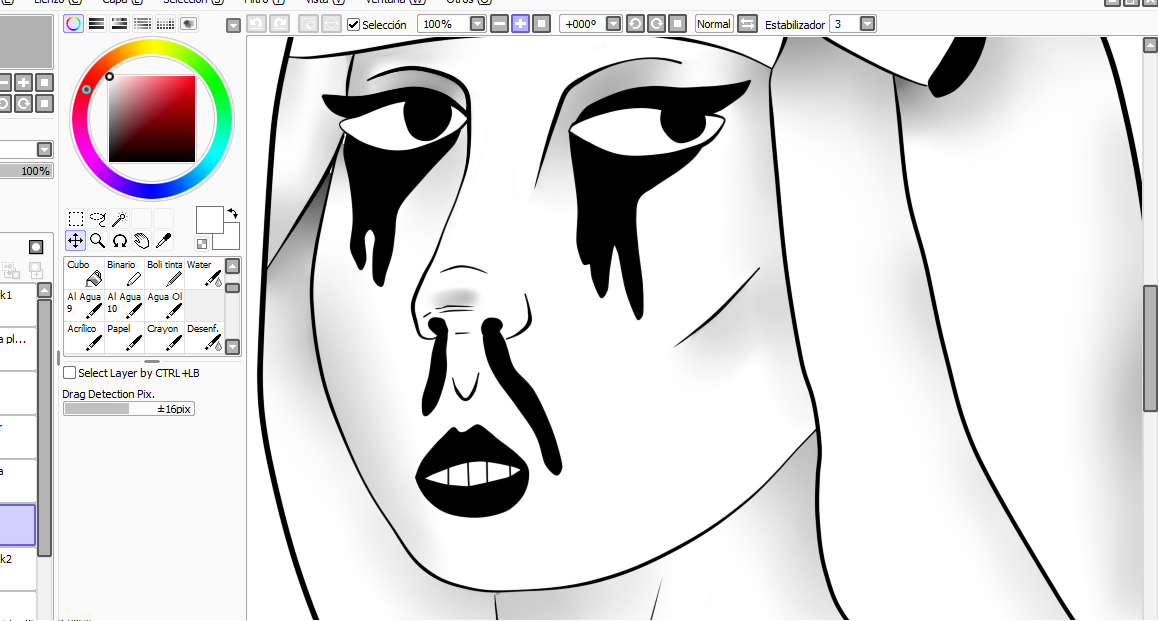This screenshot has height=621, width=1158.
Task: Select the lasso selection tool
Action: click(97, 219)
